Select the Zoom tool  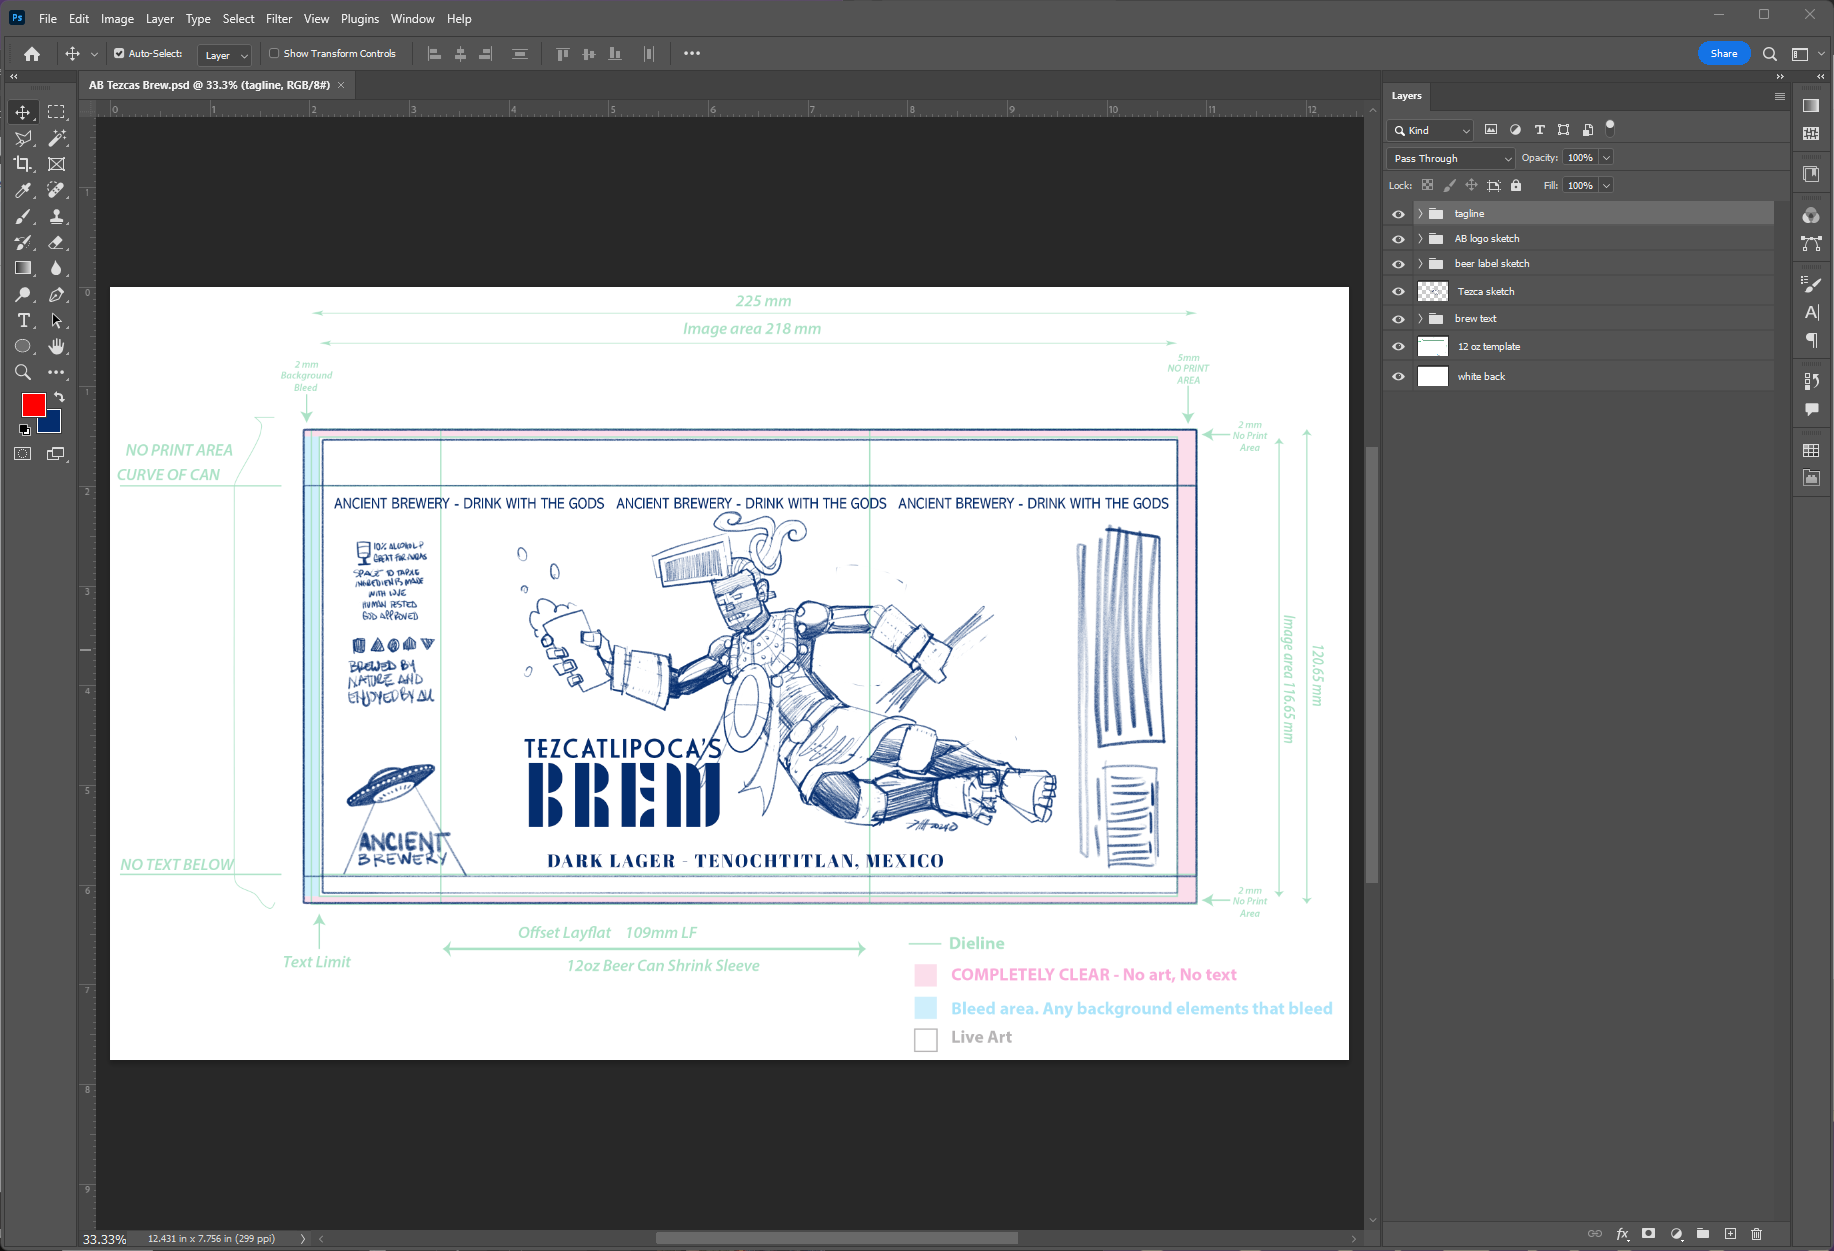coord(23,372)
